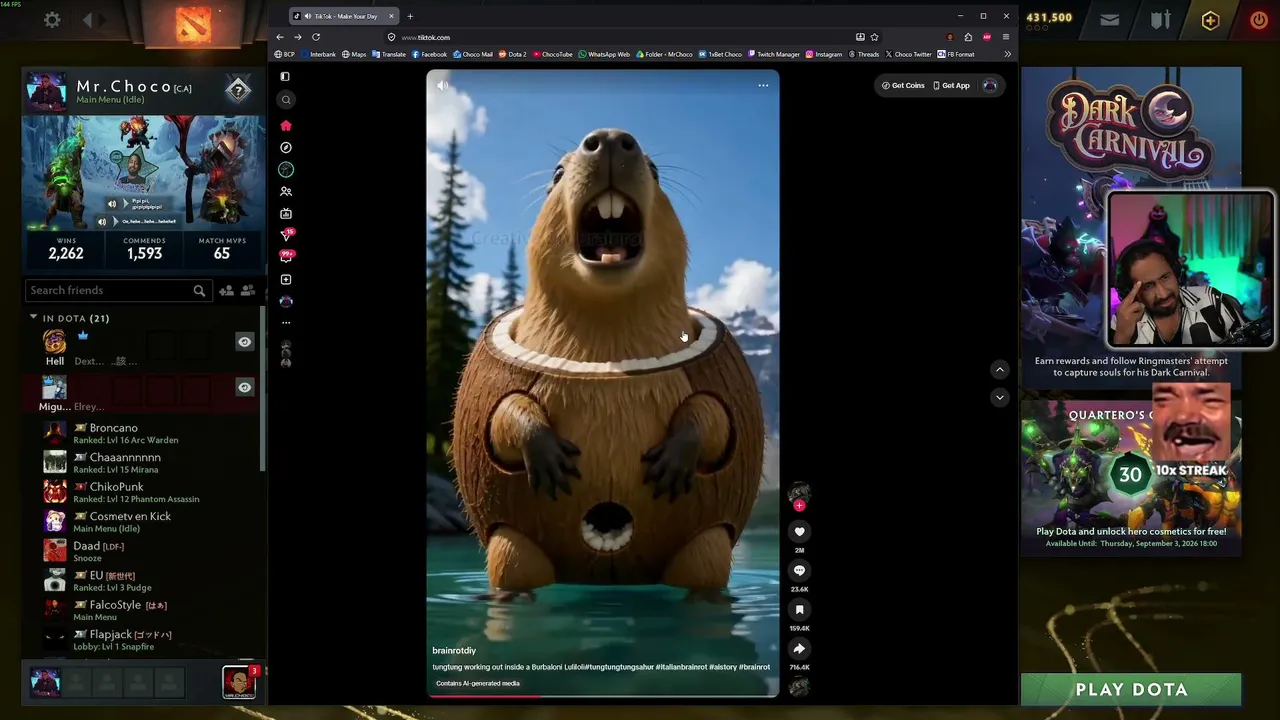Play the lower voice line on profile card
The image size is (1280, 720).
[102, 221]
